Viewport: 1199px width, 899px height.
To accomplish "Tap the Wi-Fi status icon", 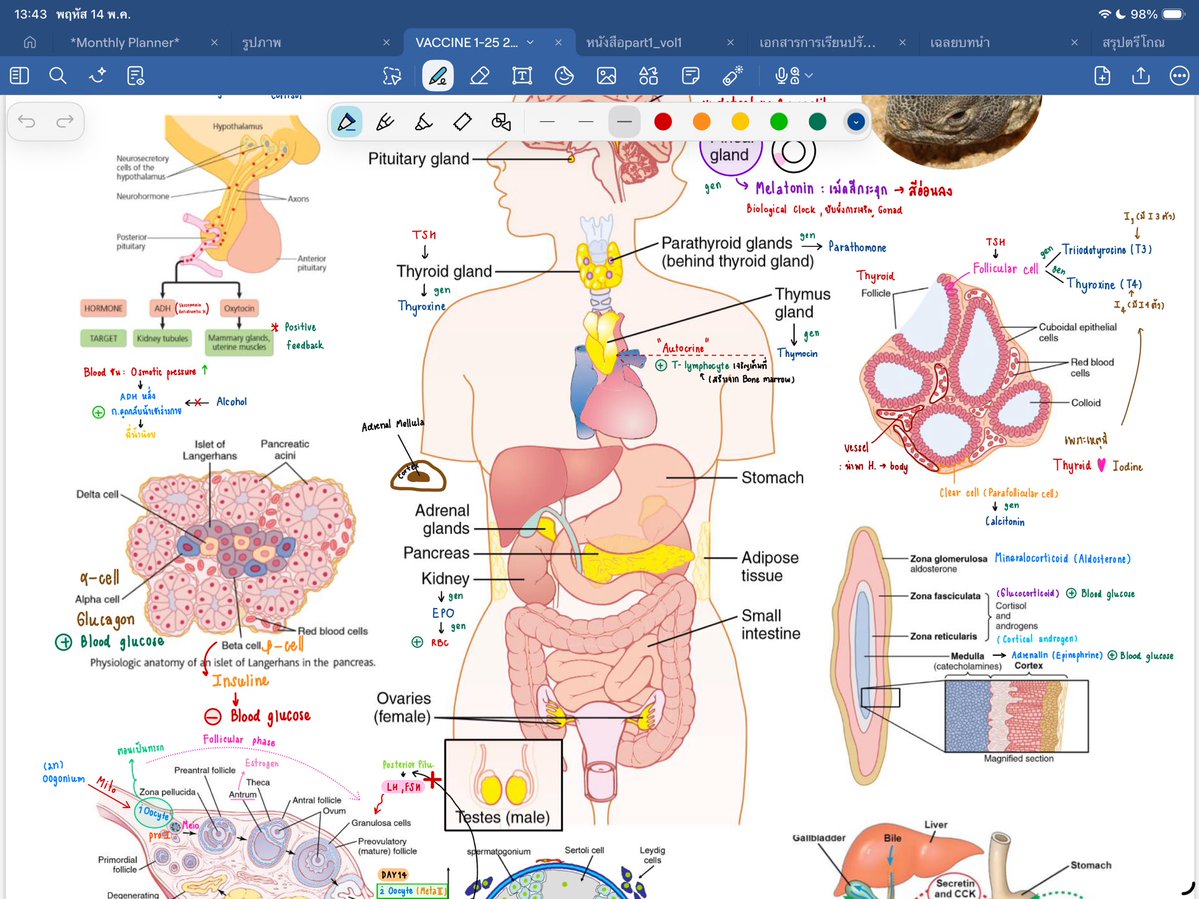I will 1104,14.
